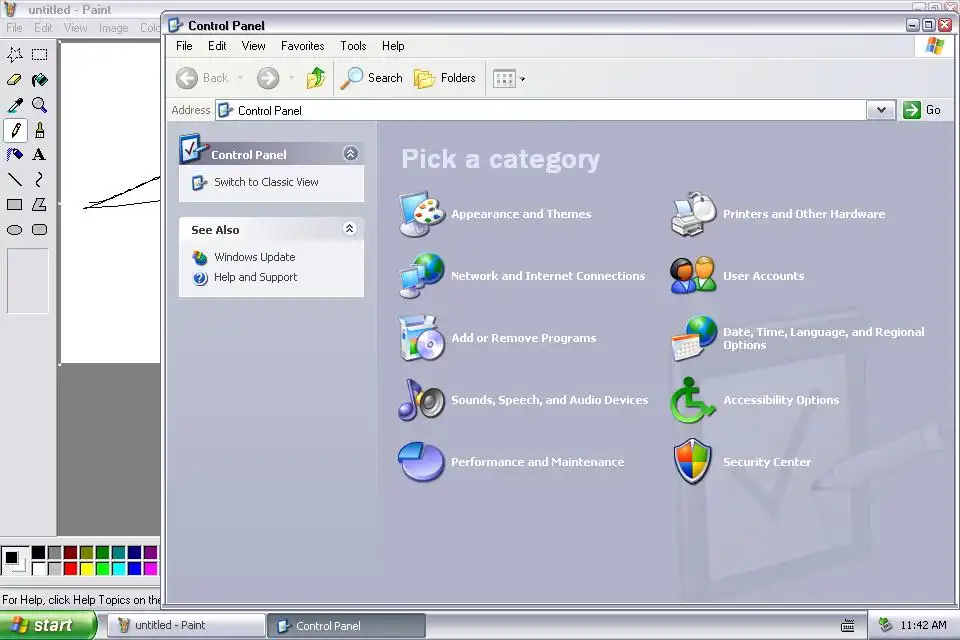
Task: Open the Favorites menu
Action: click(302, 46)
